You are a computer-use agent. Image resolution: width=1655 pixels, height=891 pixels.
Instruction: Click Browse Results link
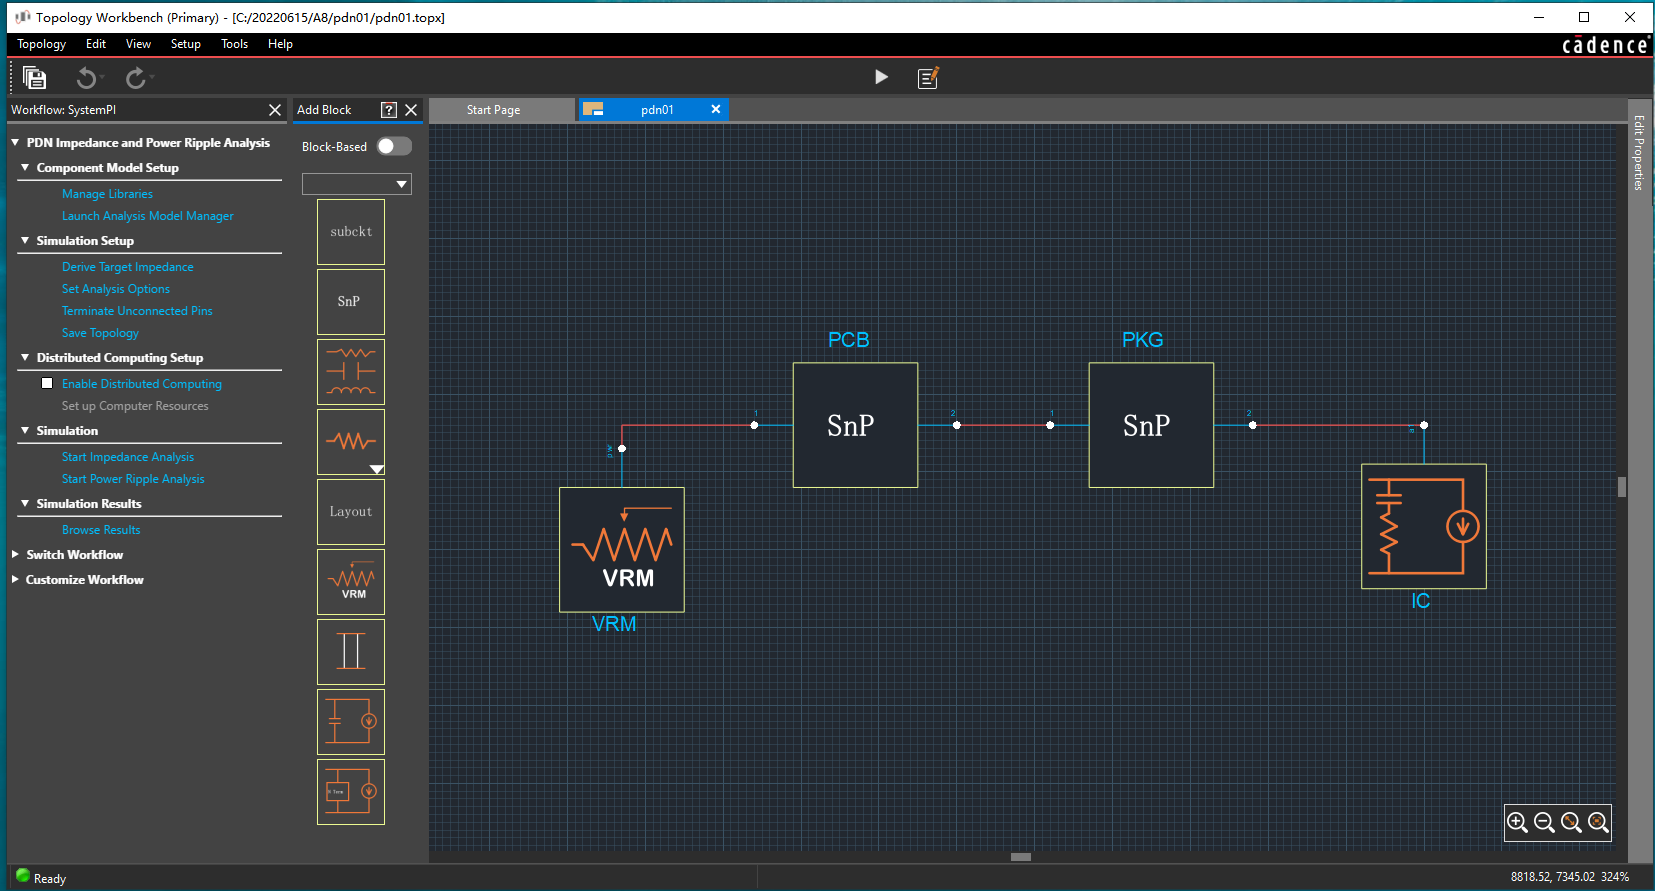[101, 530]
